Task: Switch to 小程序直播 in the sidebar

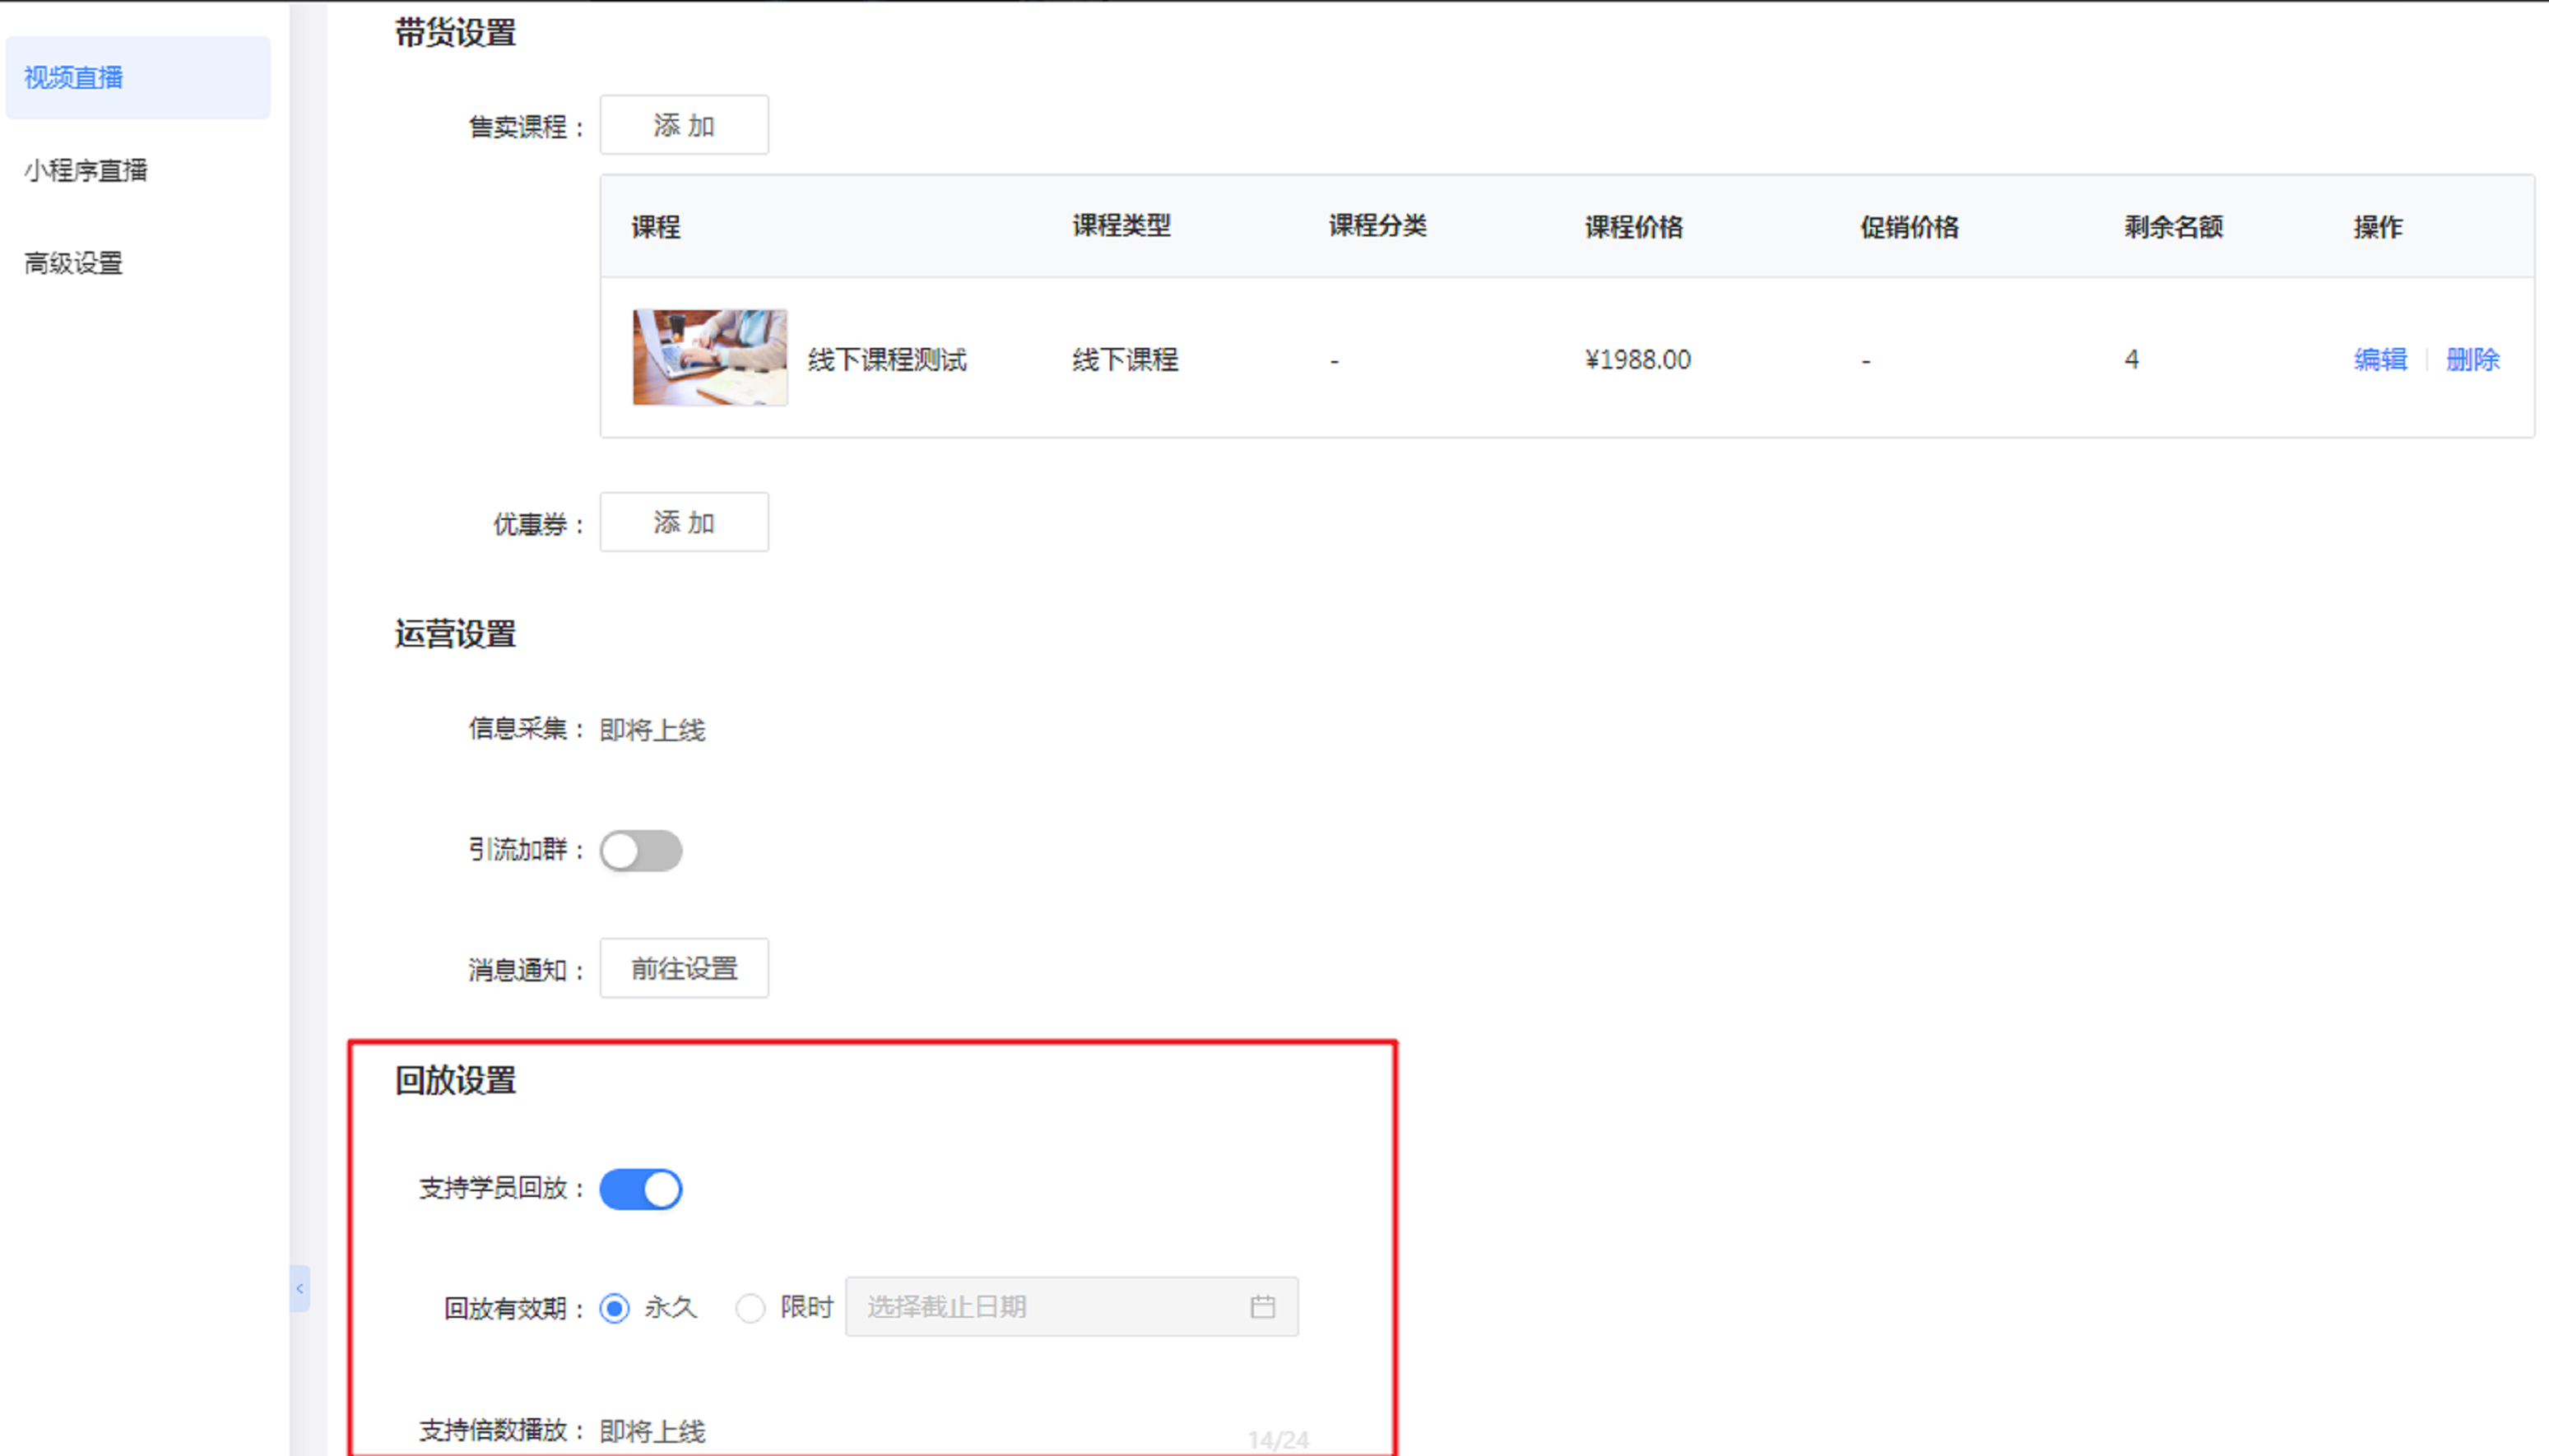Action: [x=86, y=171]
